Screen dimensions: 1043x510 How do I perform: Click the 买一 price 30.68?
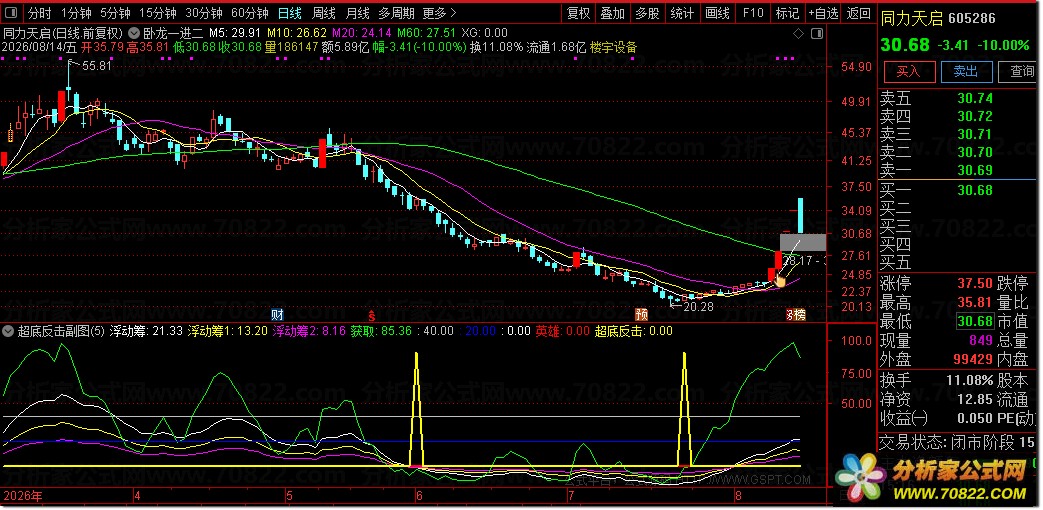pyautogui.click(x=975, y=190)
